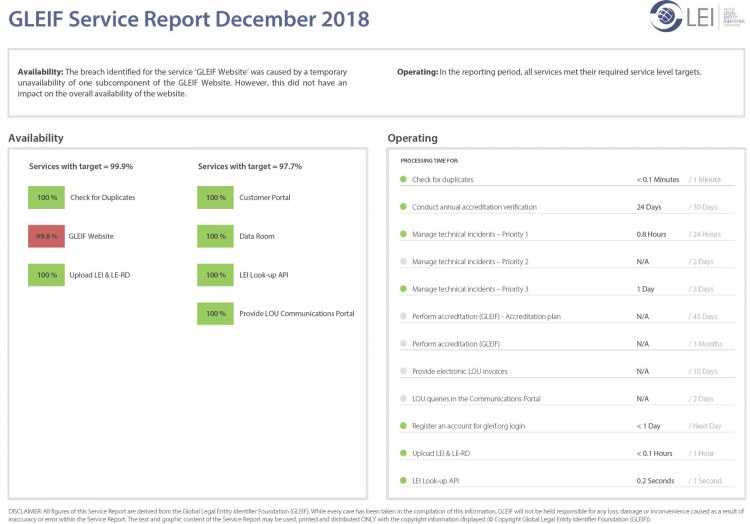
Task: Click the green dot beside Check for duplicates
Action: 403,180
